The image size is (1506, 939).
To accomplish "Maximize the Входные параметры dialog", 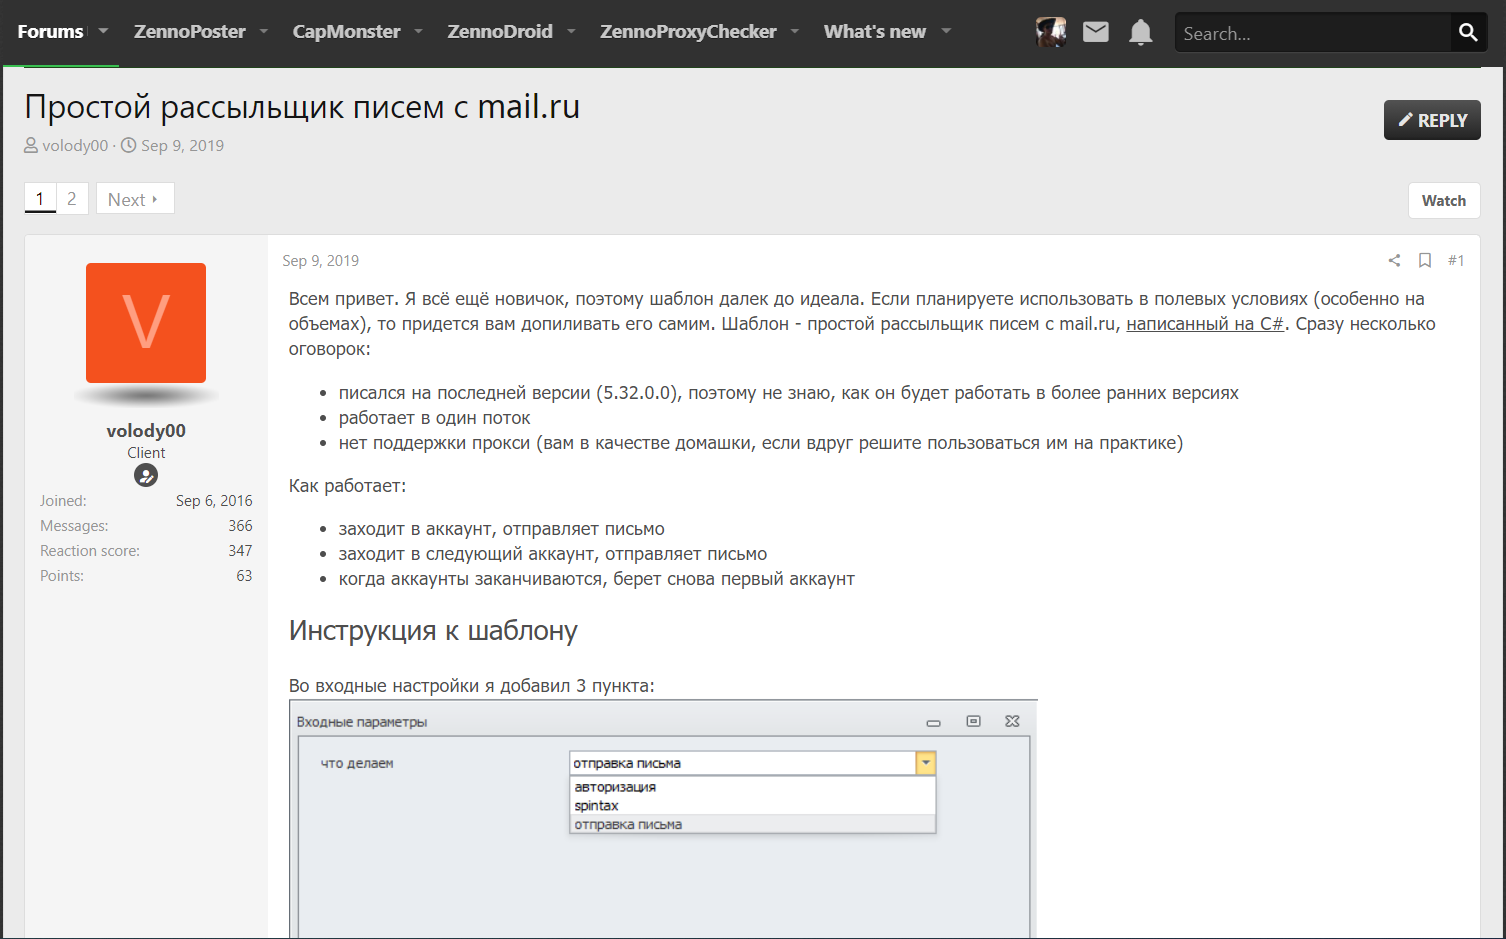I will coord(973,721).
